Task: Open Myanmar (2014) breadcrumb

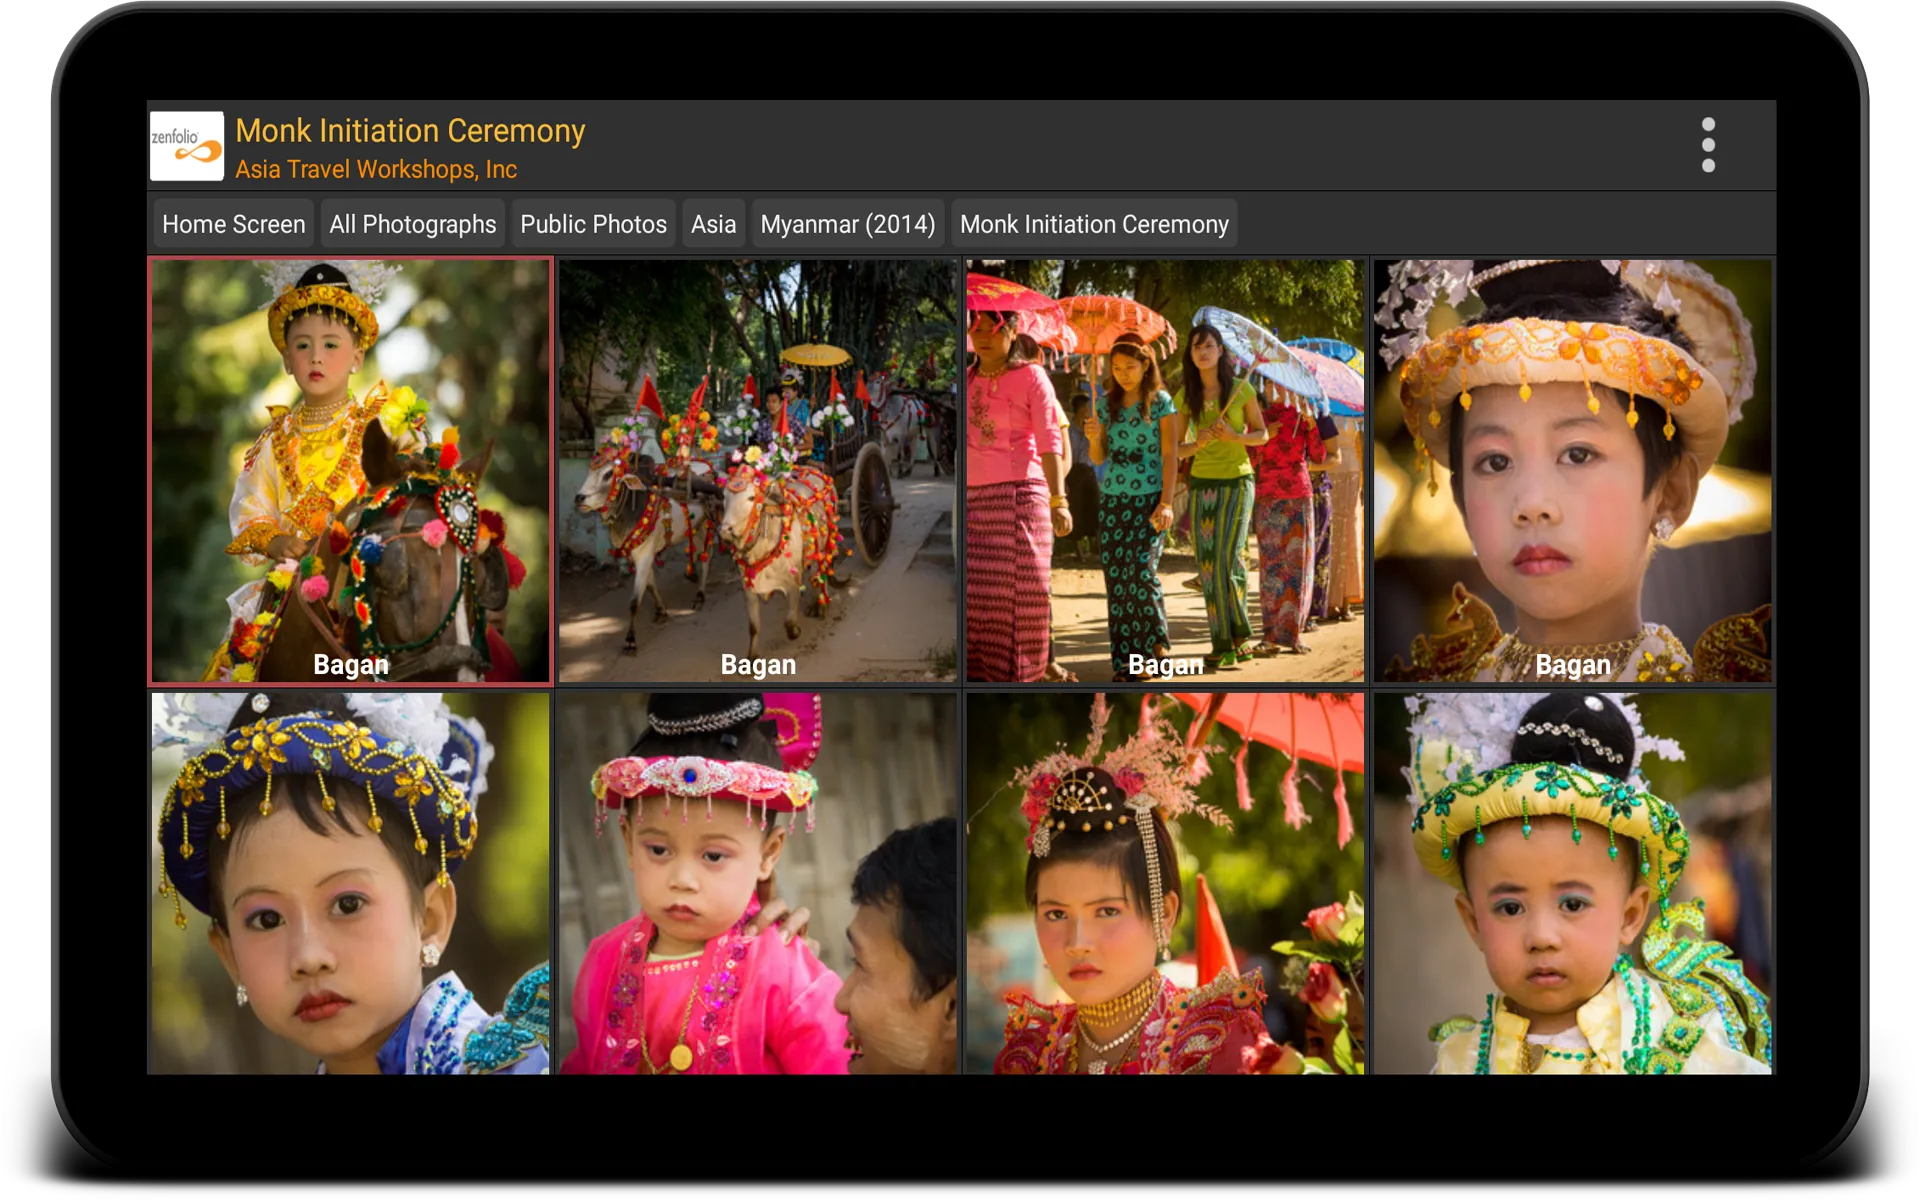Action: coord(847,224)
